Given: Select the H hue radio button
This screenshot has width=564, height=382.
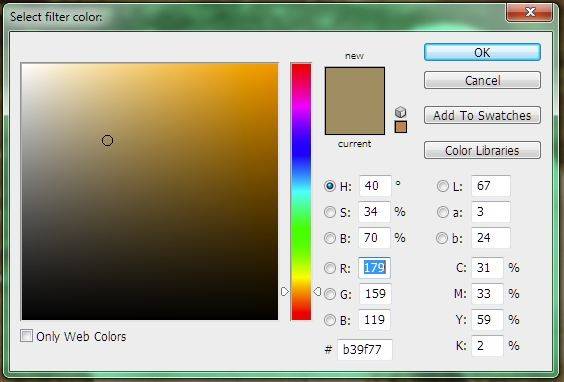Looking at the screenshot, I should tap(329, 186).
